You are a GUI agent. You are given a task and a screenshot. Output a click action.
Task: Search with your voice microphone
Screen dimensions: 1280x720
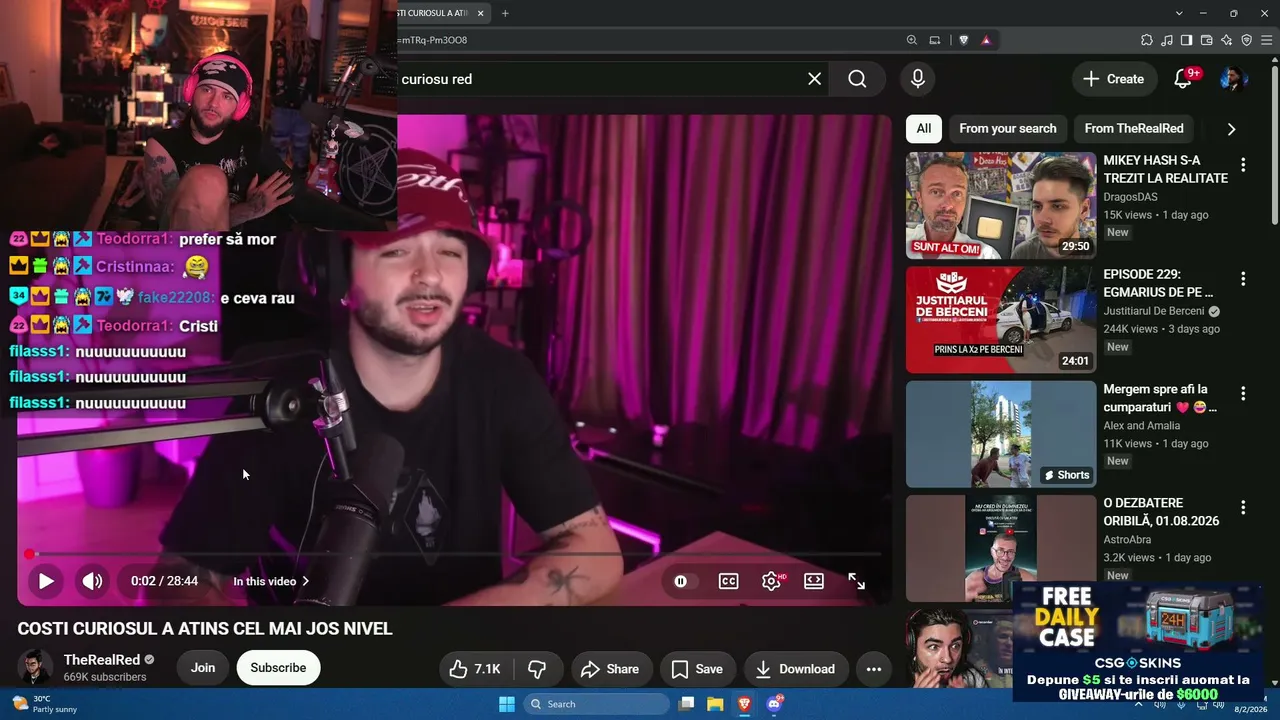(918, 79)
